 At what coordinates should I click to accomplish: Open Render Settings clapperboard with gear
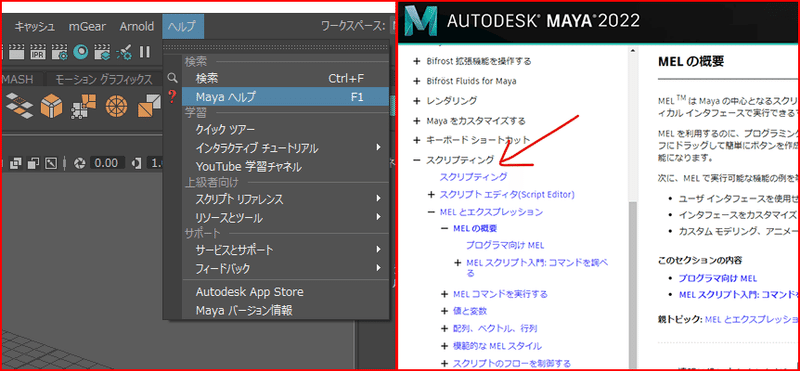60,51
